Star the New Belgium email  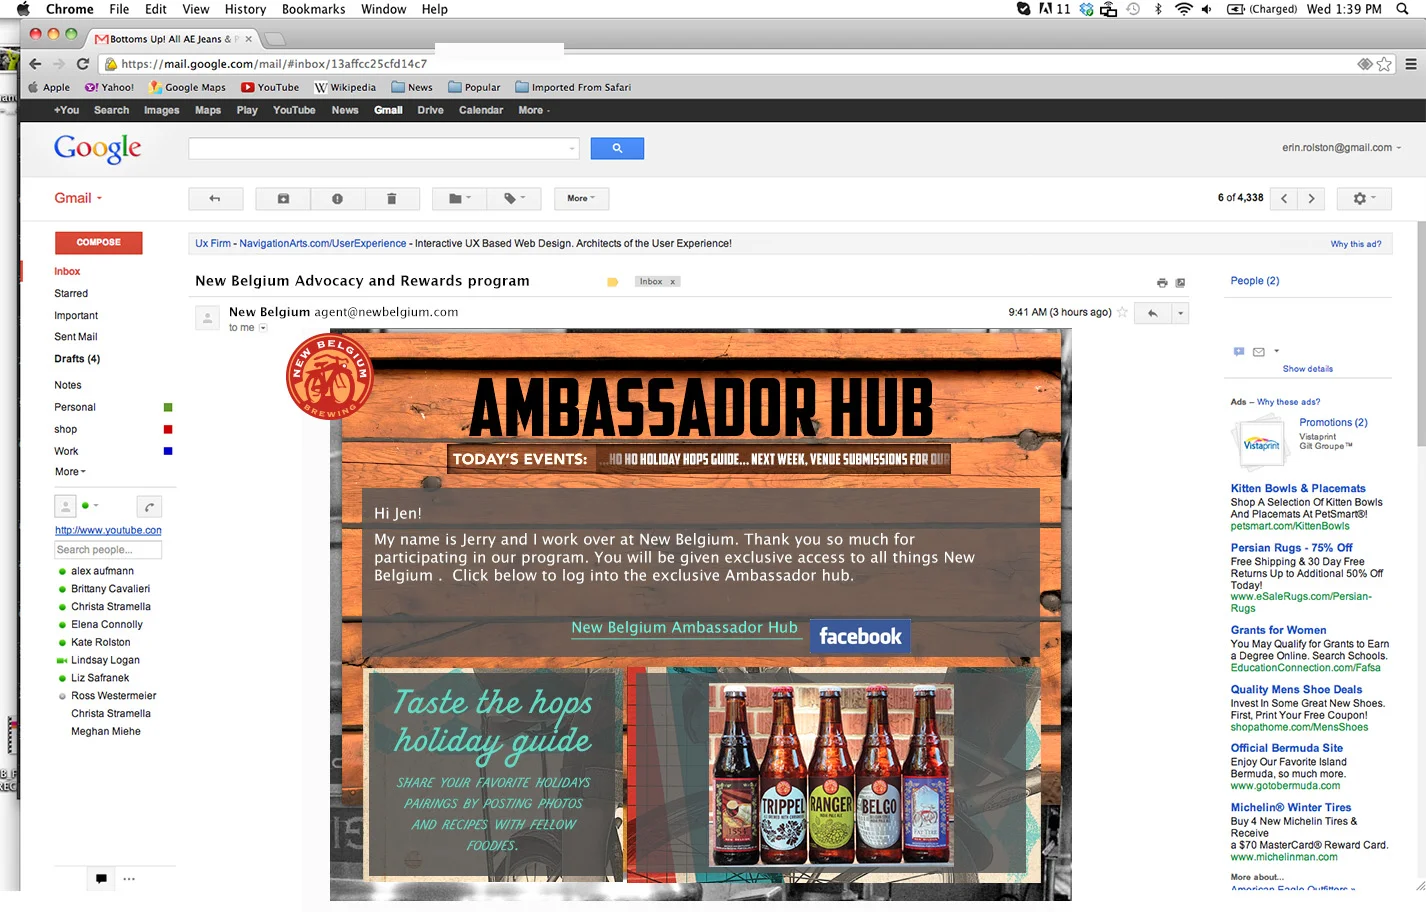click(1122, 312)
